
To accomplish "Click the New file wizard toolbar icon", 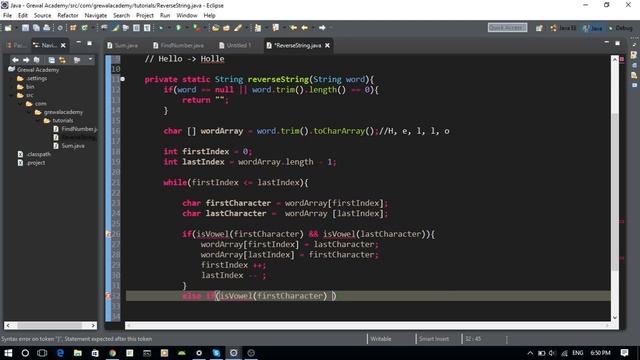I will point(8,28).
